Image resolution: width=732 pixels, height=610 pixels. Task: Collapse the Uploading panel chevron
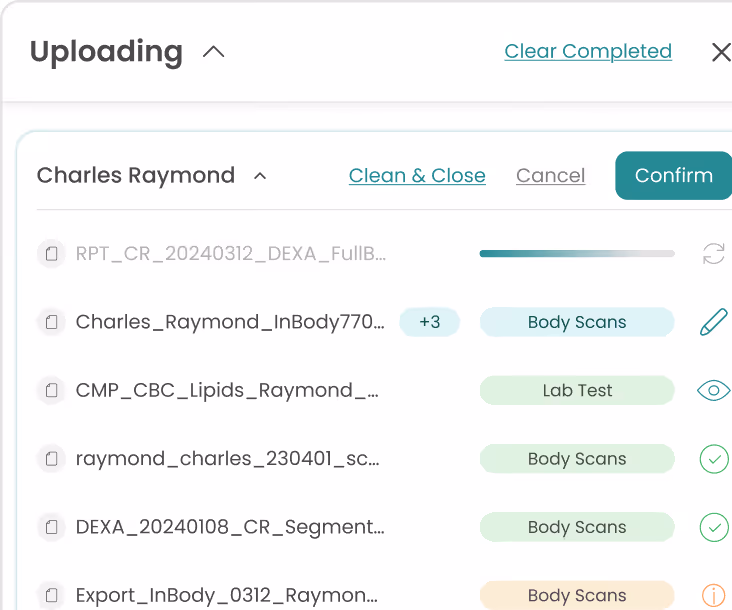[213, 52]
